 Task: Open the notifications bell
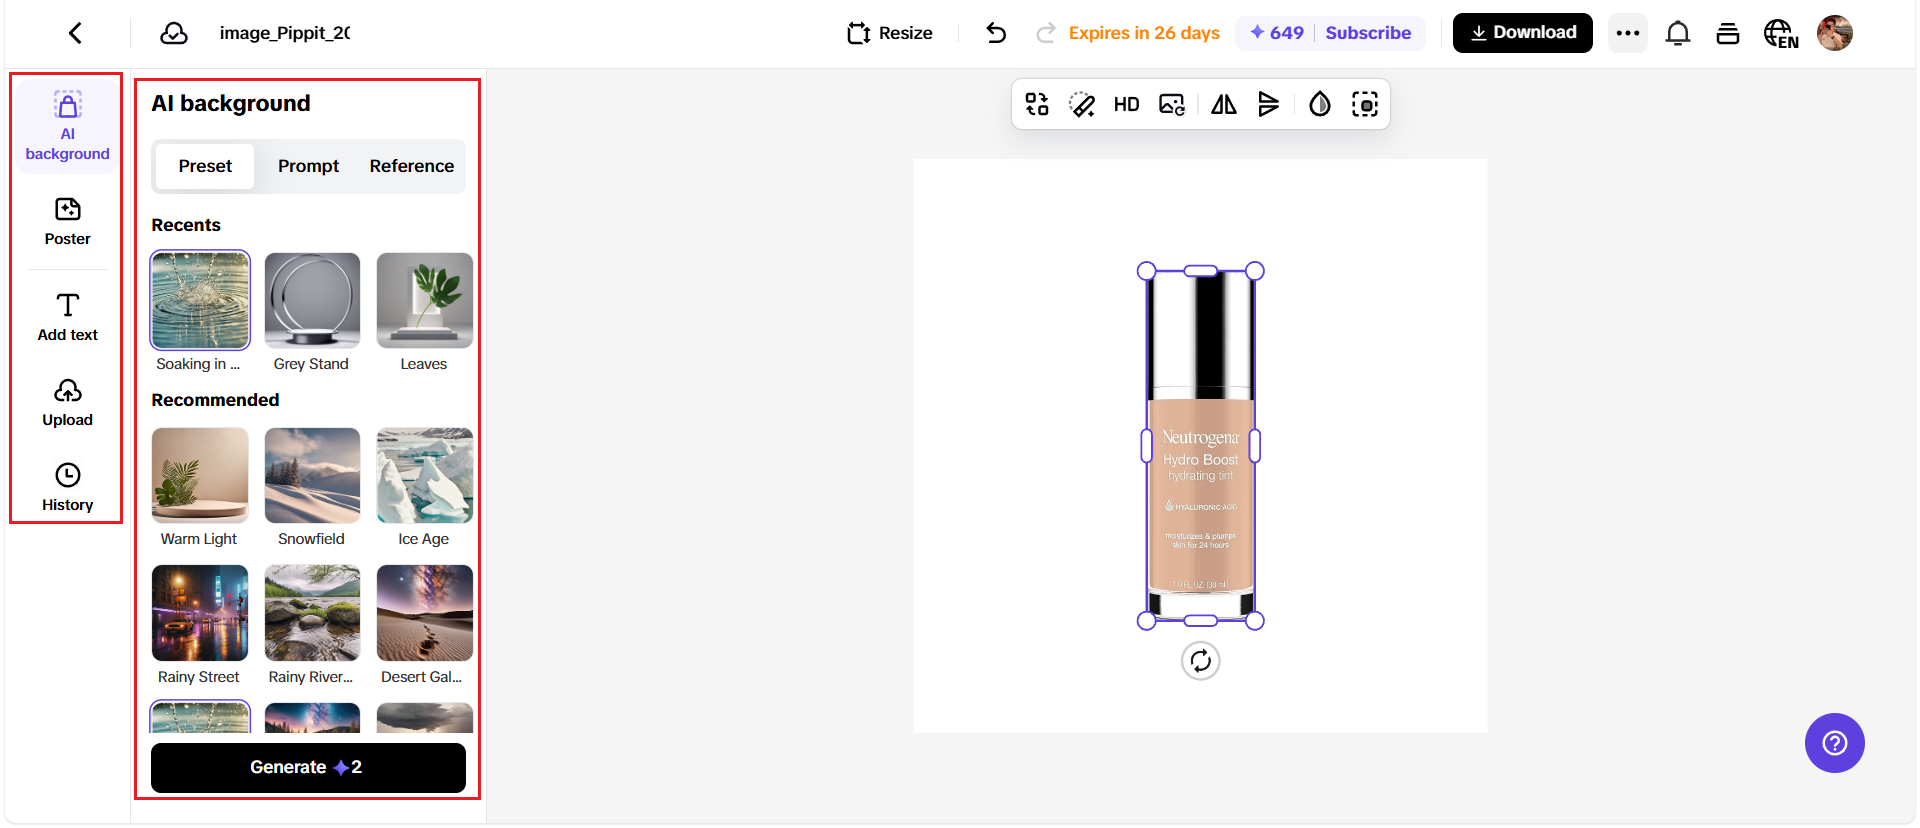click(x=1678, y=33)
